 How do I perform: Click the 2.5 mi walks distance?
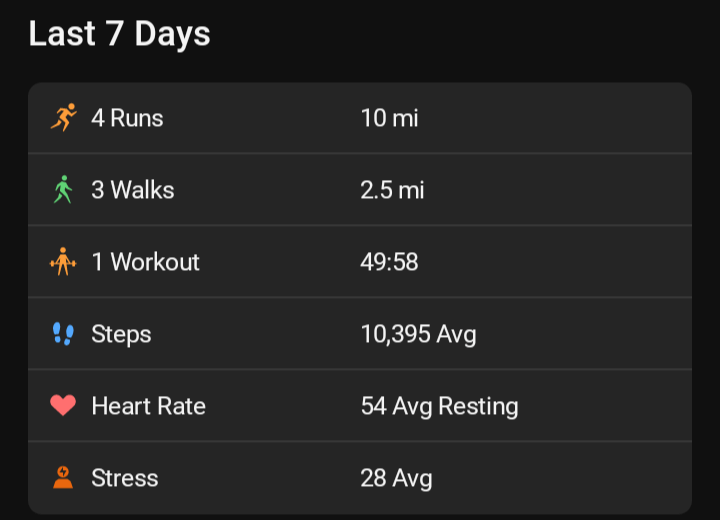pyautogui.click(x=392, y=190)
